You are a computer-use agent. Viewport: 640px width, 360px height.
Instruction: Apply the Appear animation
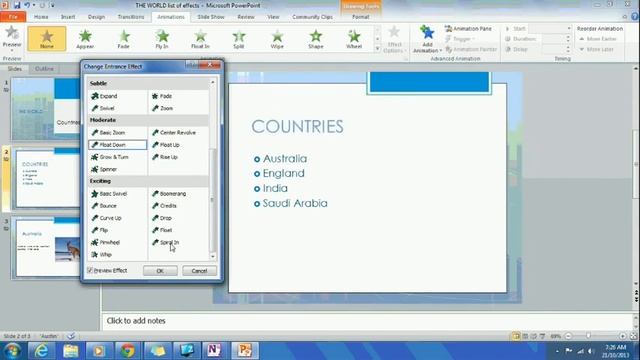[x=85, y=38]
